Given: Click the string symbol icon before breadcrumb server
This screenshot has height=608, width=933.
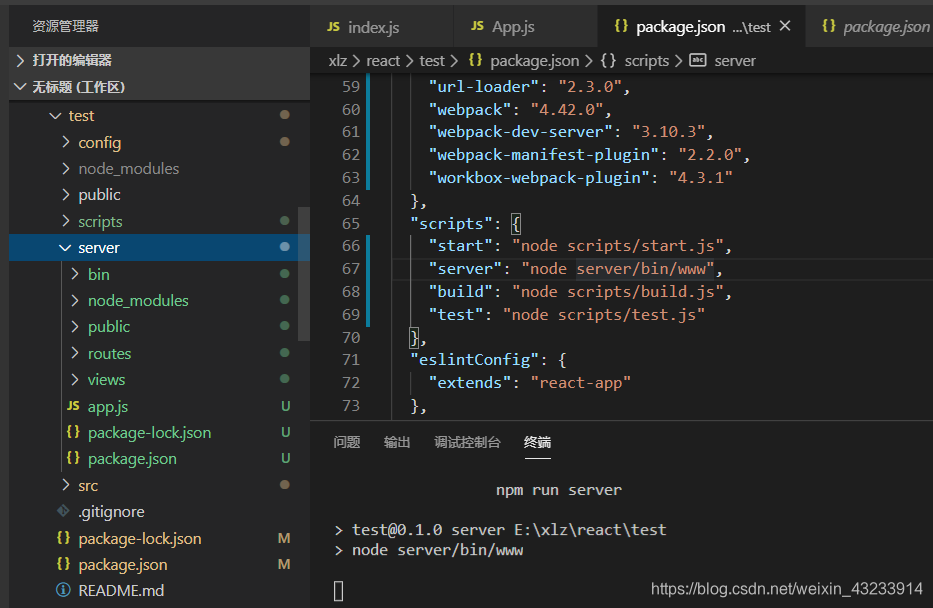Looking at the screenshot, I should coord(697,60).
